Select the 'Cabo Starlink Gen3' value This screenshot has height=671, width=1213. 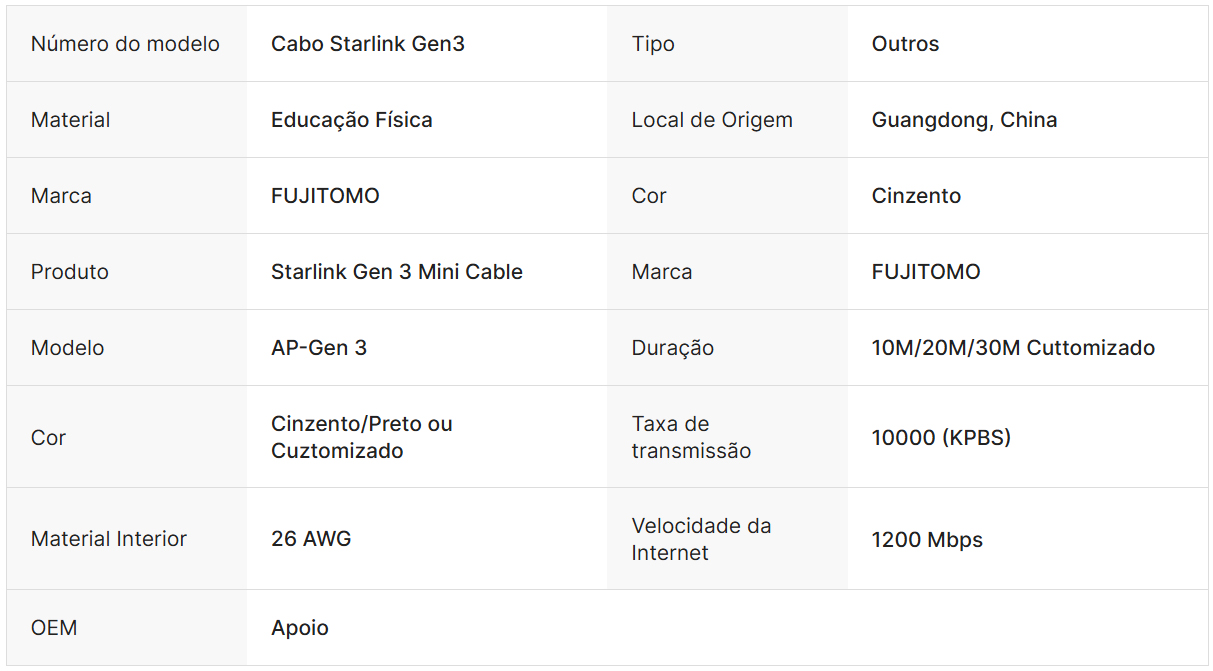pyautogui.click(x=367, y=44)
